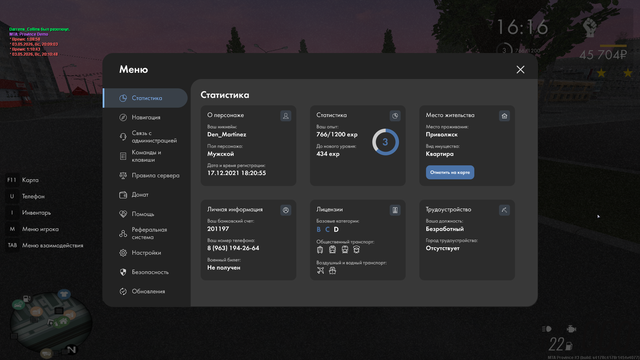Screen dimensions: 640x360
Task: Click the fuel gauge showing 22
Action: coord(560,344)
